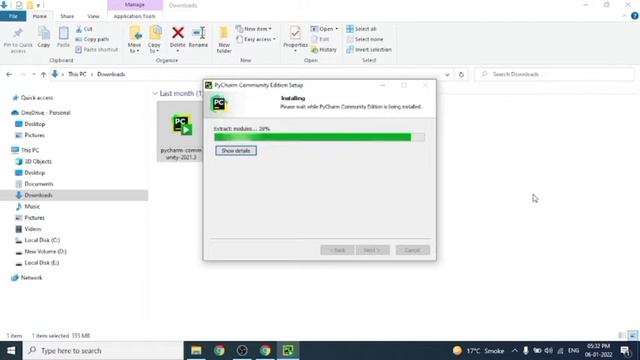Screen dimensions: 640x360
Task: Click the Windows Start button
Action: coord(11,351)
